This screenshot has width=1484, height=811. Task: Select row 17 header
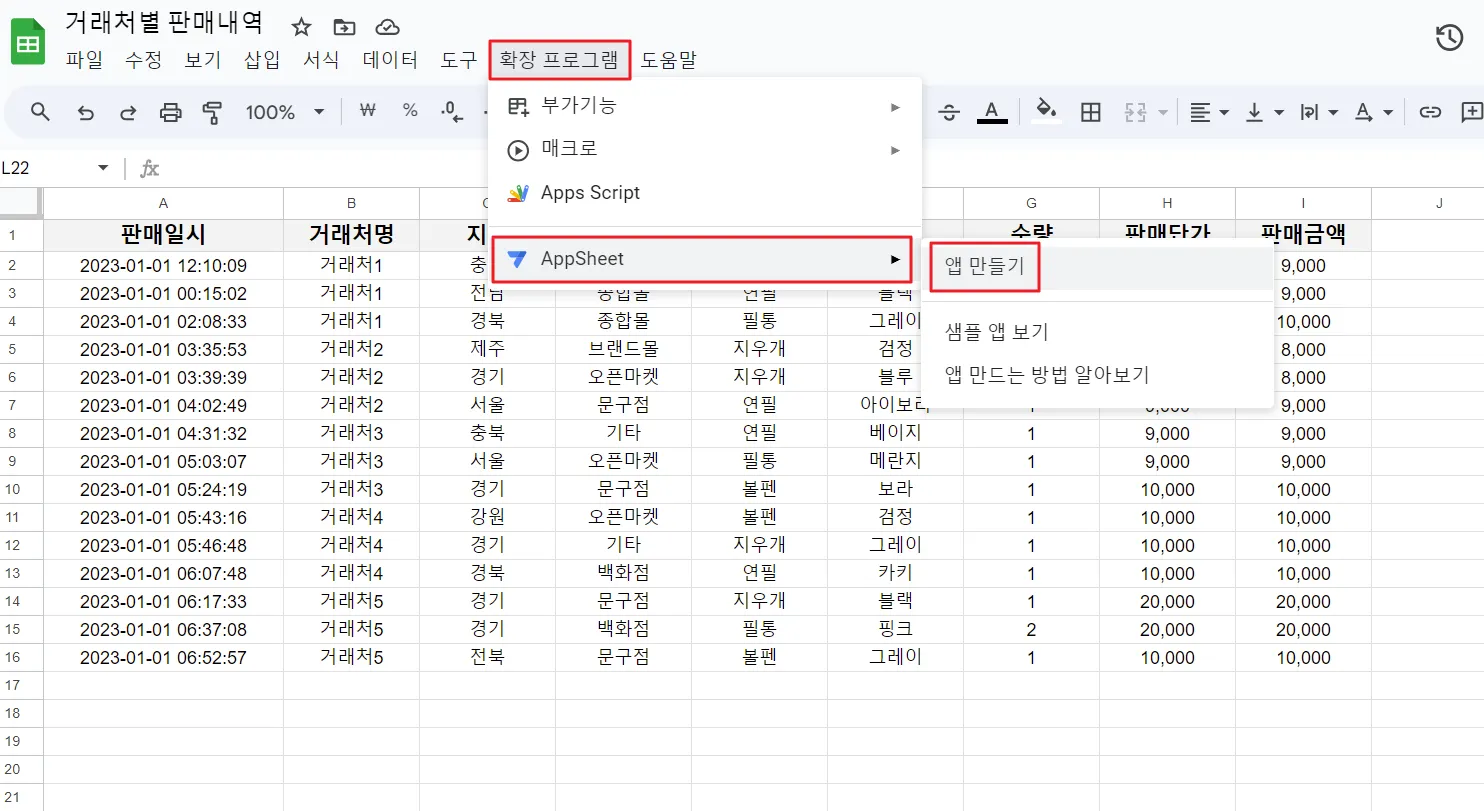21,685
